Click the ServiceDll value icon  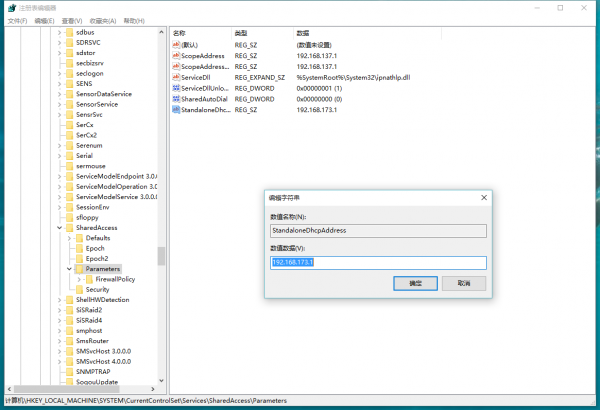176,76
